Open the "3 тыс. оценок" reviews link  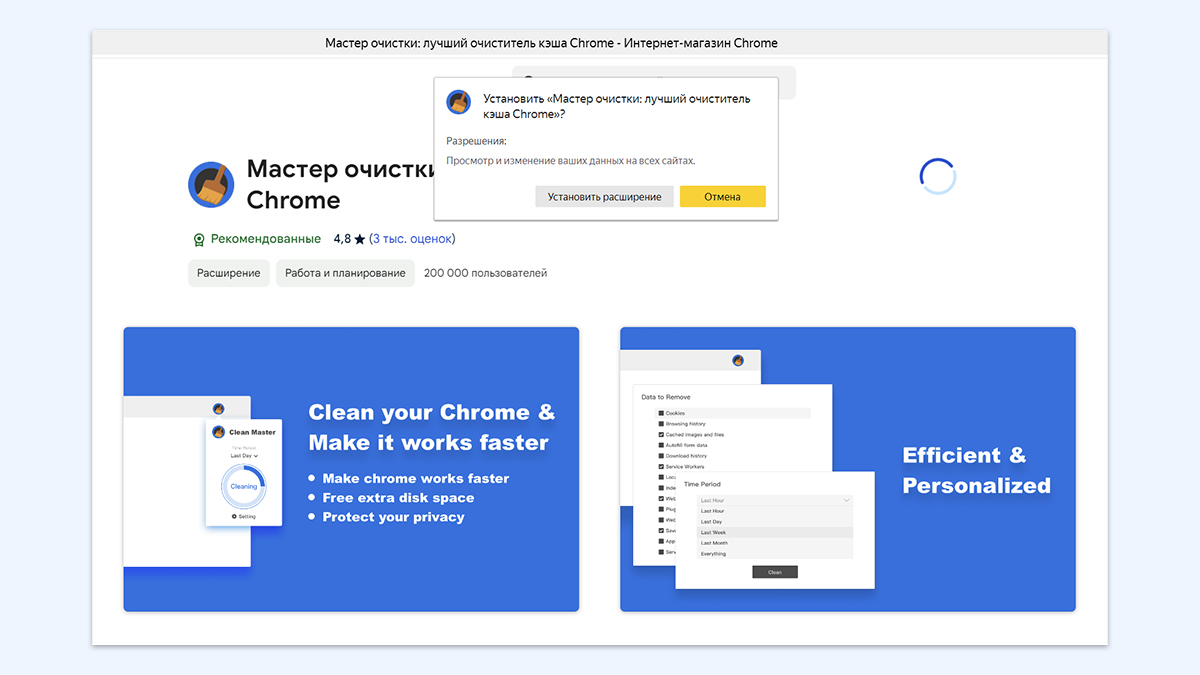point(412,239)
